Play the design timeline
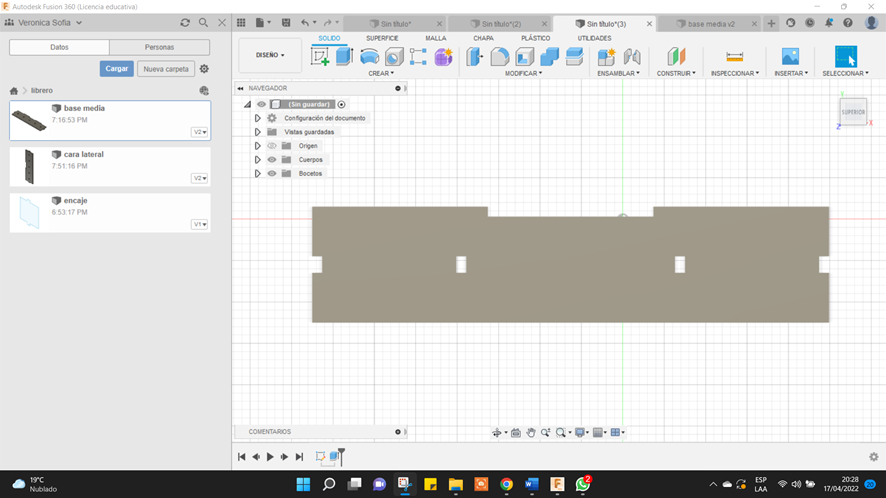 (270, 457)
